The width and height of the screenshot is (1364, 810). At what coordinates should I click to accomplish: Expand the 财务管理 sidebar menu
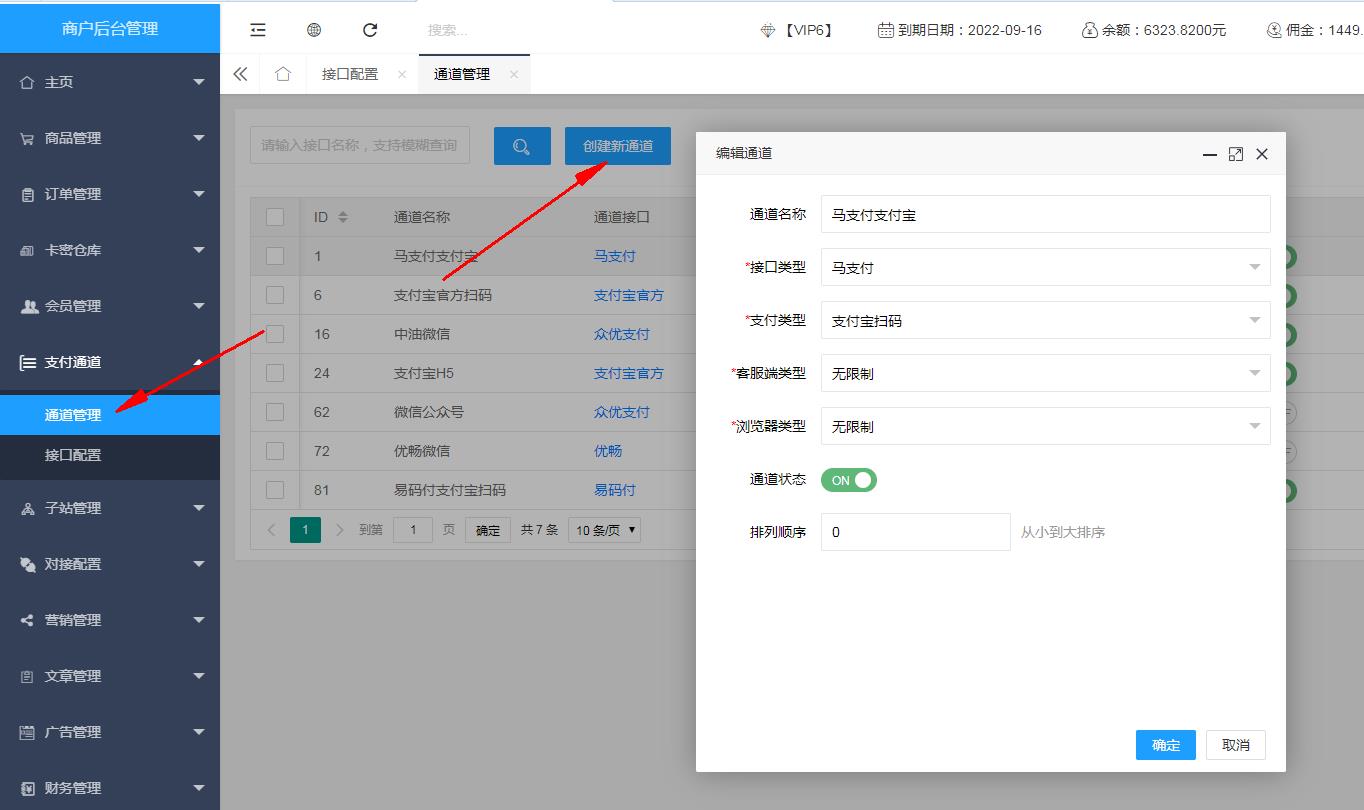[x=110, y=788]
